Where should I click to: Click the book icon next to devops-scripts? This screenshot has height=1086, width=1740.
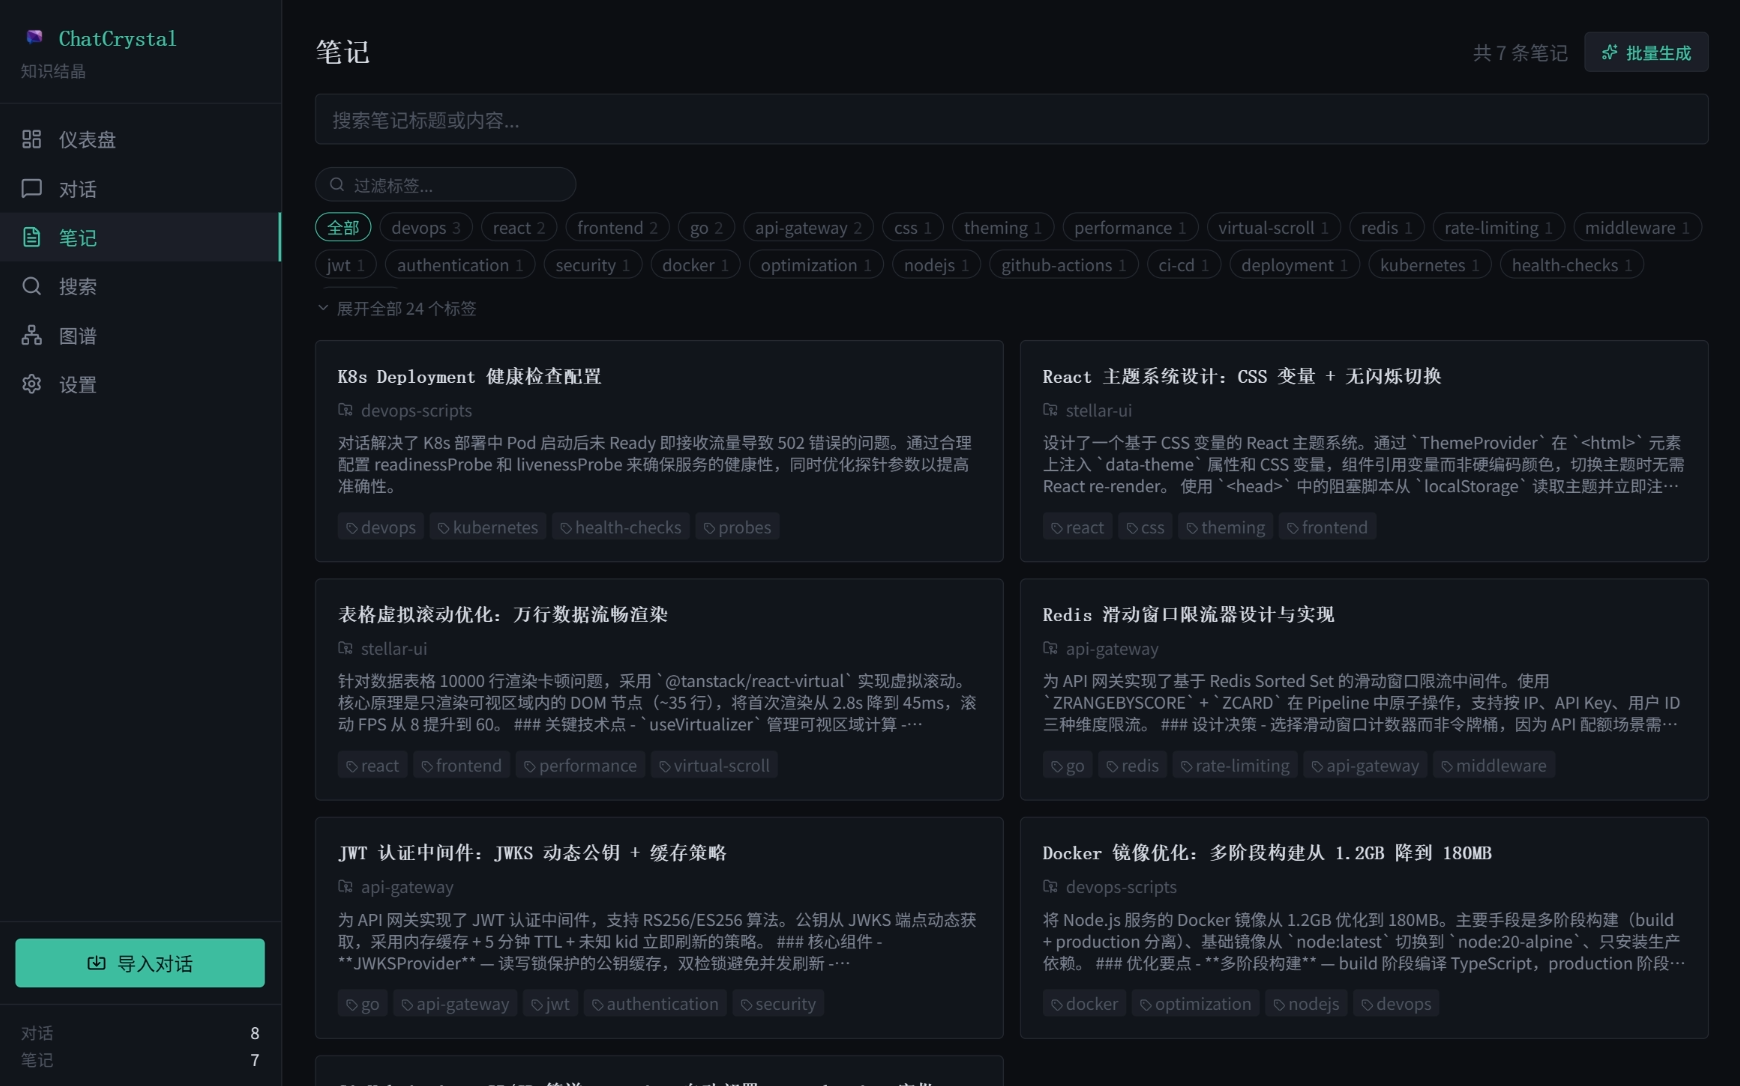345,410
